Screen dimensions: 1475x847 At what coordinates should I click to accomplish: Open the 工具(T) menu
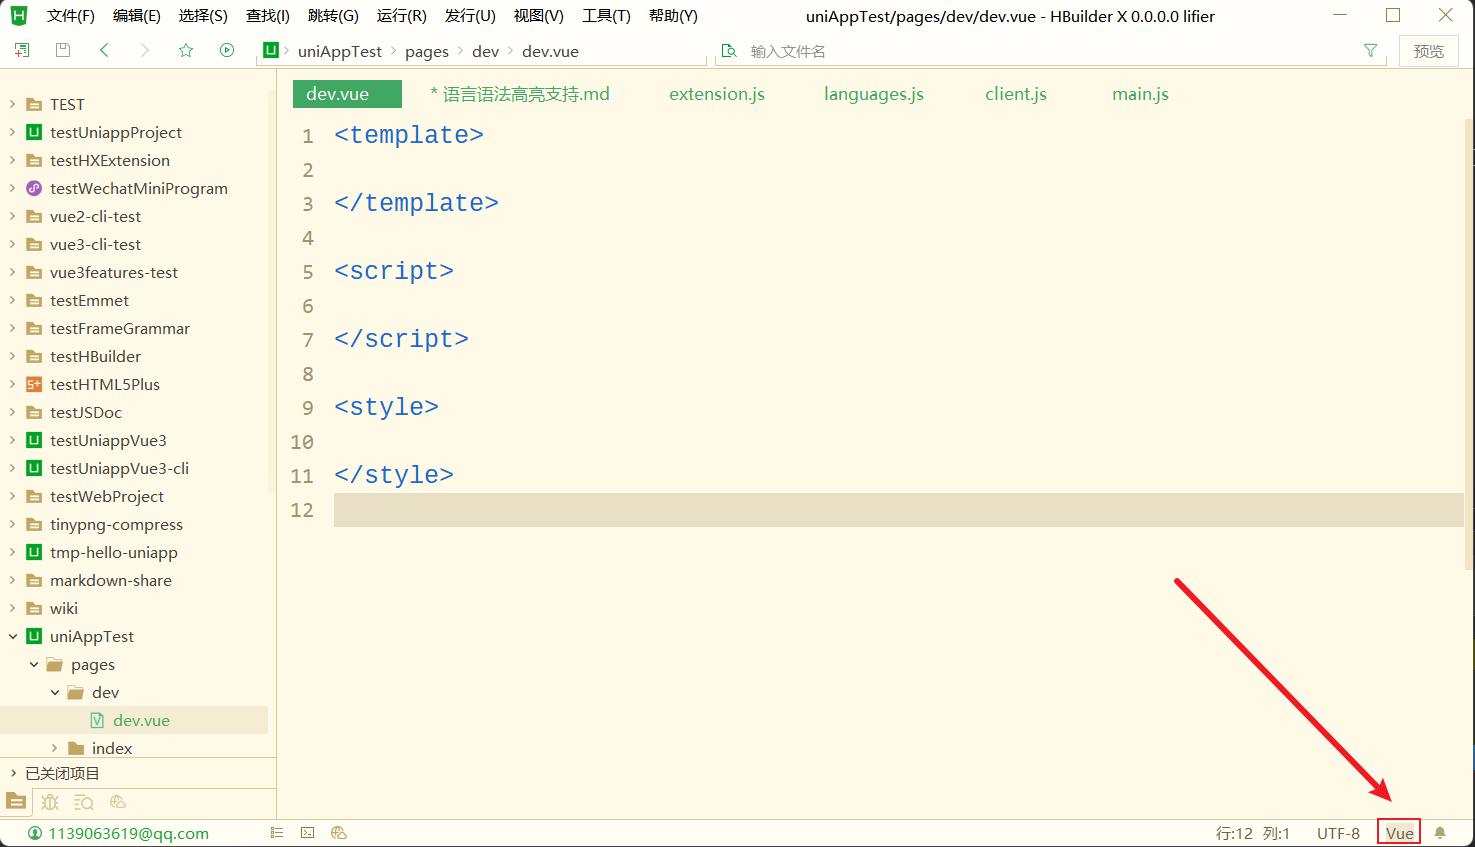pos(606,16)
